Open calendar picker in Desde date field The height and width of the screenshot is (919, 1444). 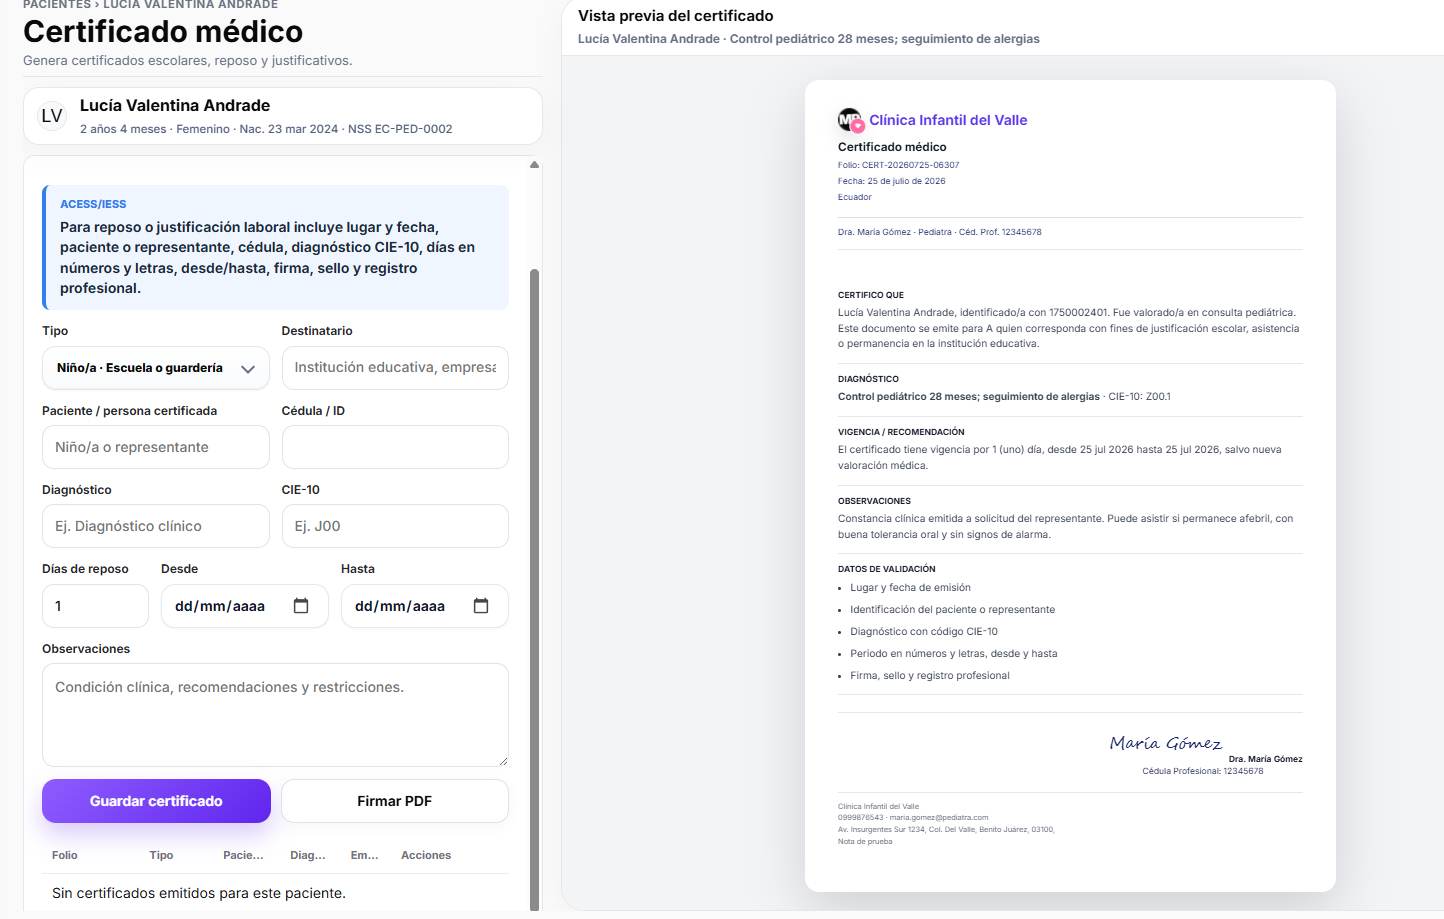[301, 606]
